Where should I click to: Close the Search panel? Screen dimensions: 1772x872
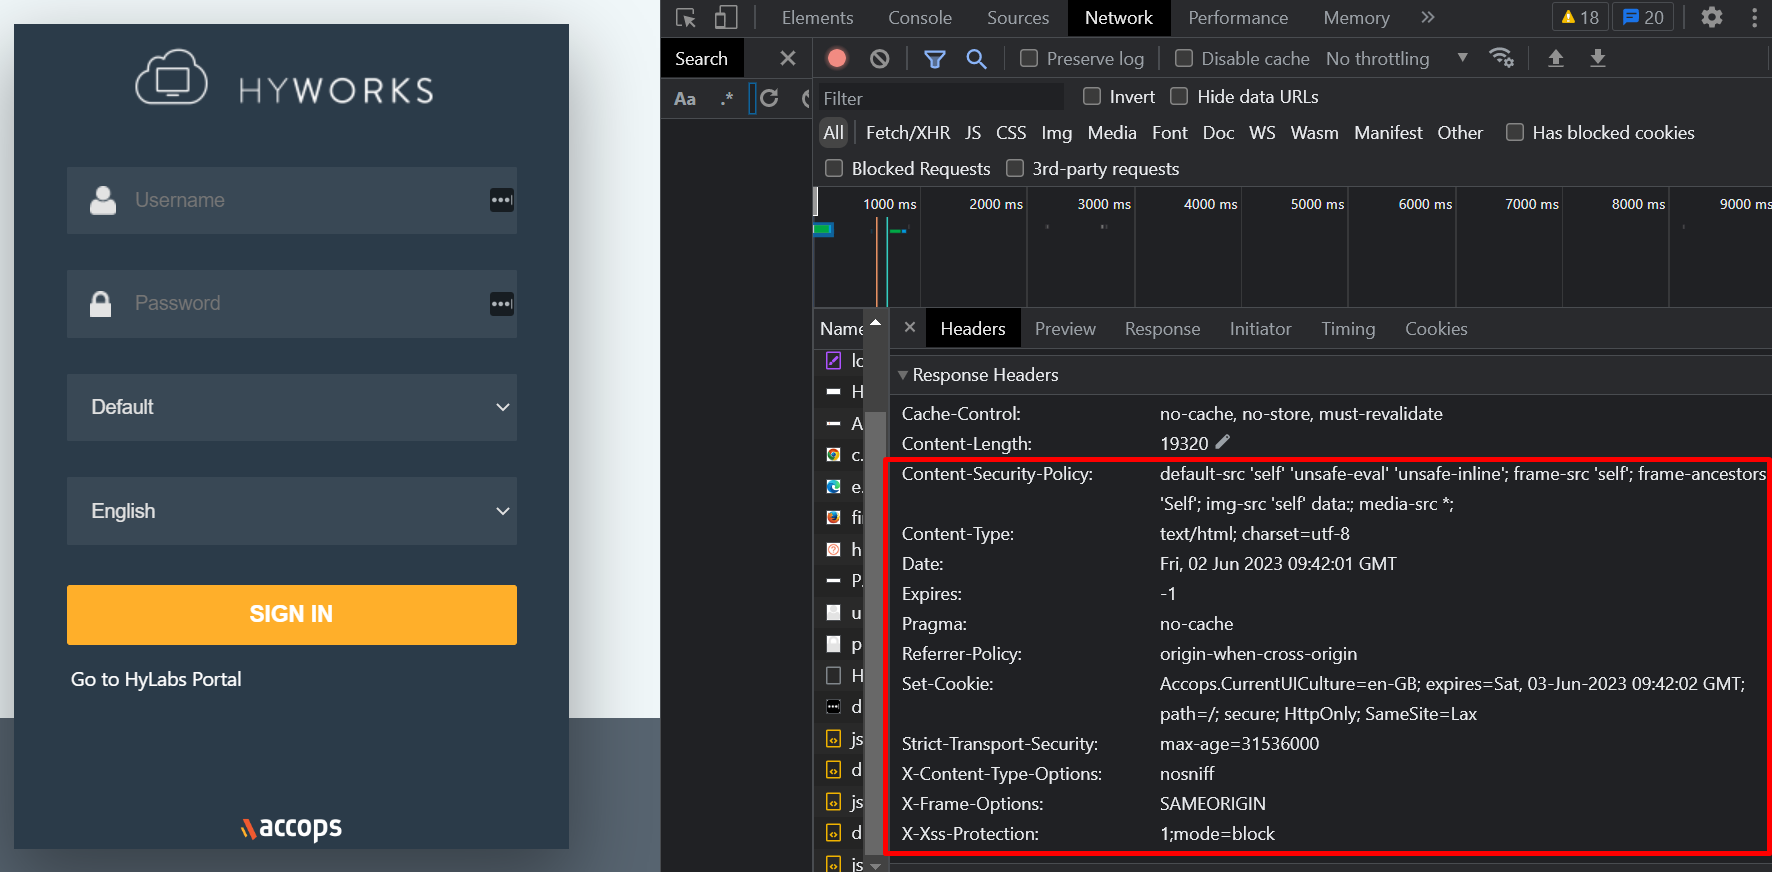tap(788, 58)
